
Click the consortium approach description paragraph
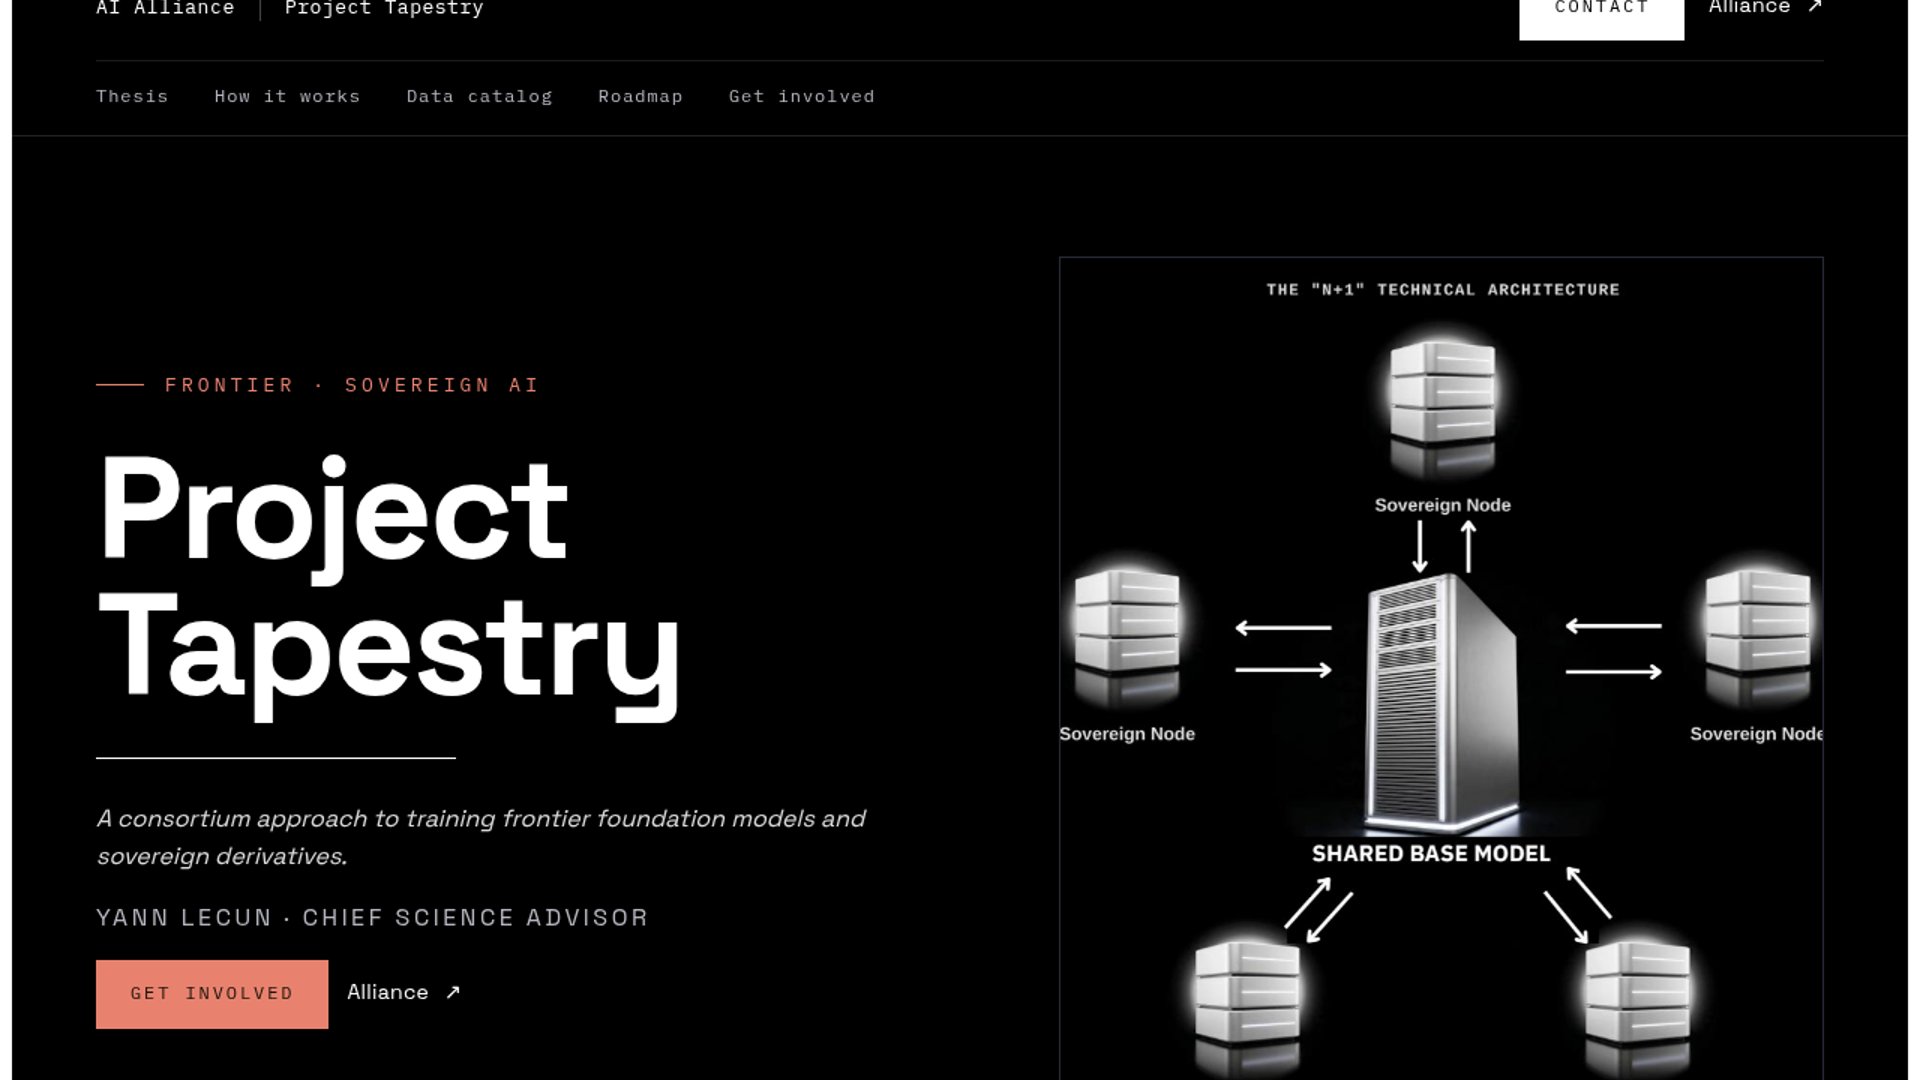tap(481, 837)
